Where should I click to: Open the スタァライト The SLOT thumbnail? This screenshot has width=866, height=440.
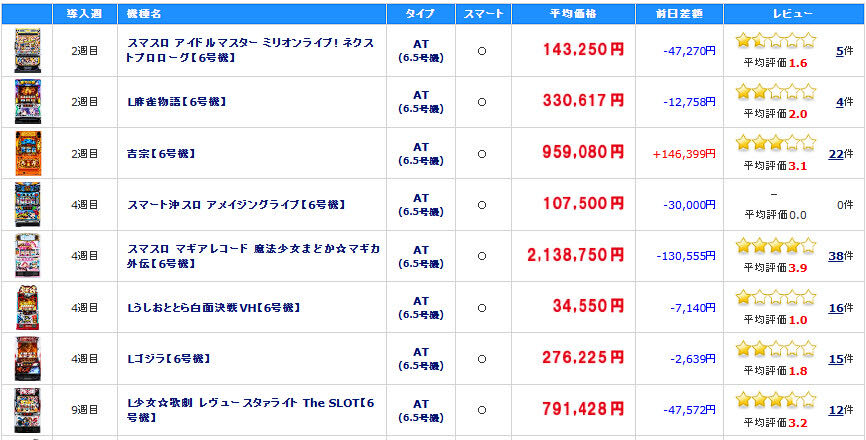[x=27, y=410]
